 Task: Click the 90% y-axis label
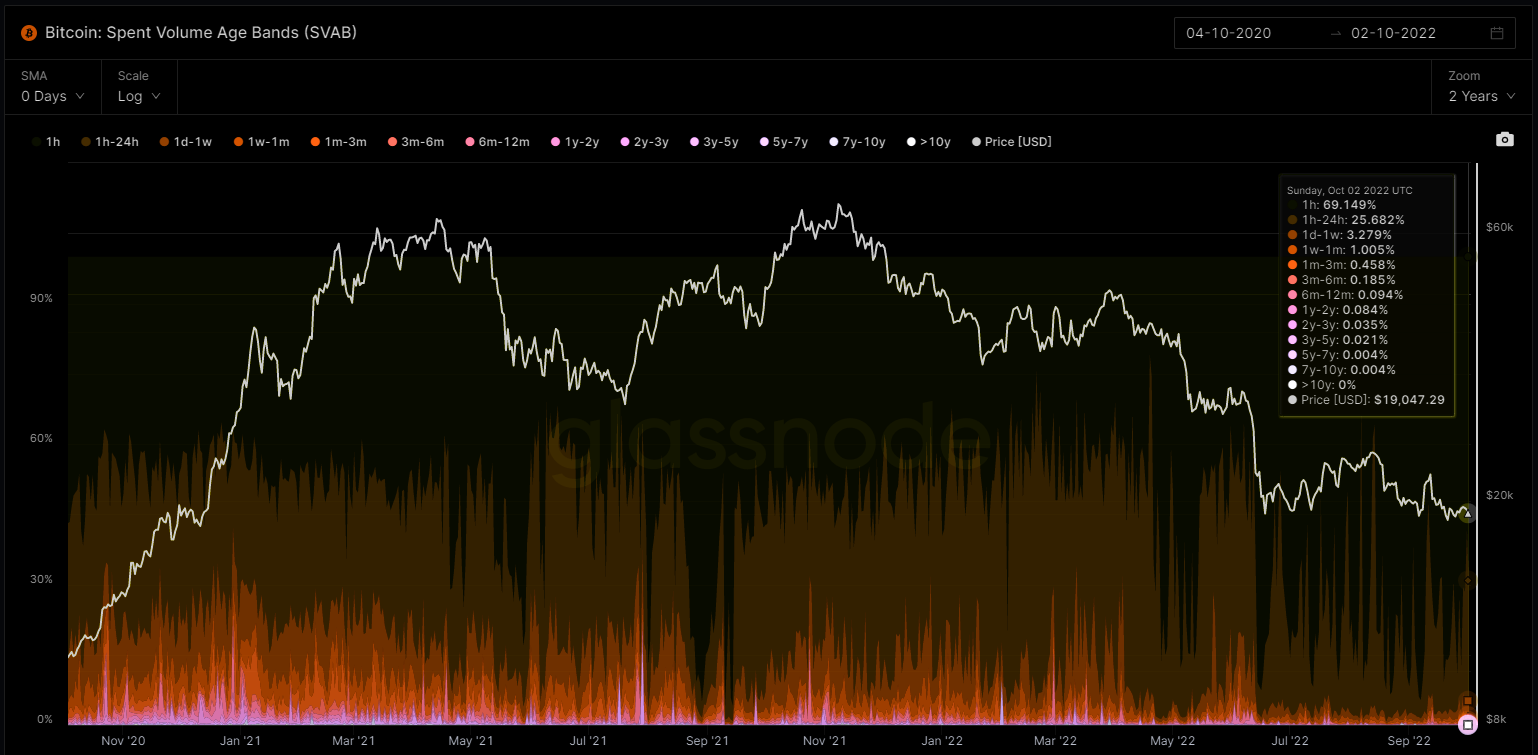pos(40,298)
